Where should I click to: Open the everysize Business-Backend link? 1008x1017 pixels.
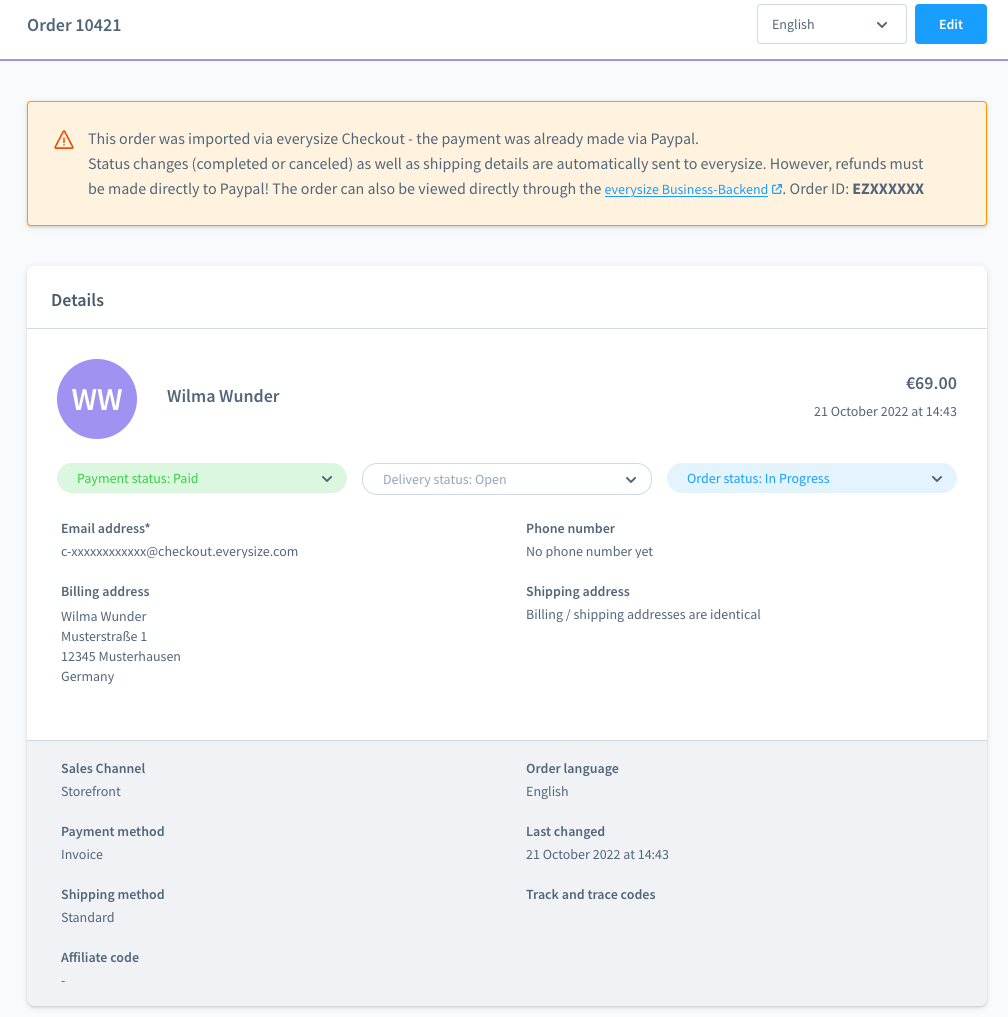(x=686, y=189)
